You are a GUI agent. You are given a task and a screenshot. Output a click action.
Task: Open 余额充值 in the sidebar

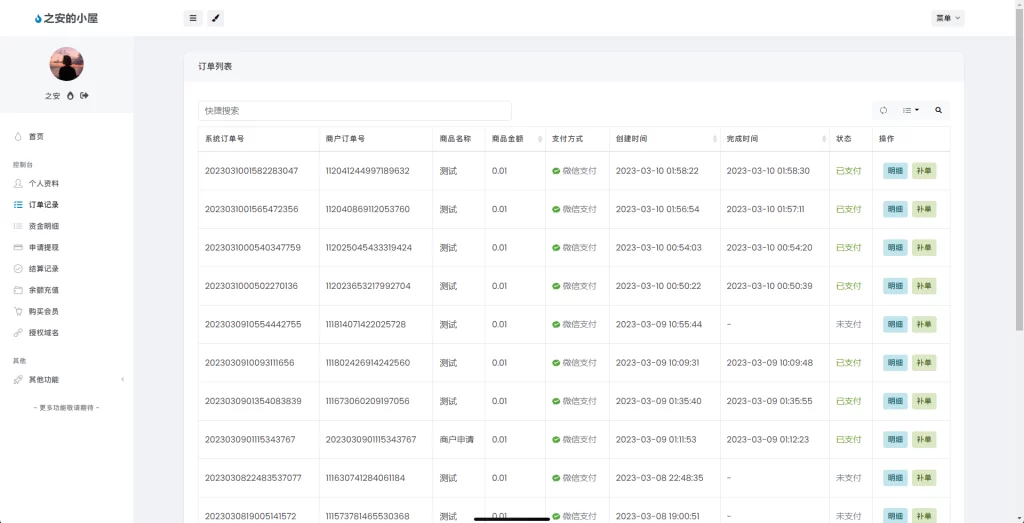coord(67,291)
